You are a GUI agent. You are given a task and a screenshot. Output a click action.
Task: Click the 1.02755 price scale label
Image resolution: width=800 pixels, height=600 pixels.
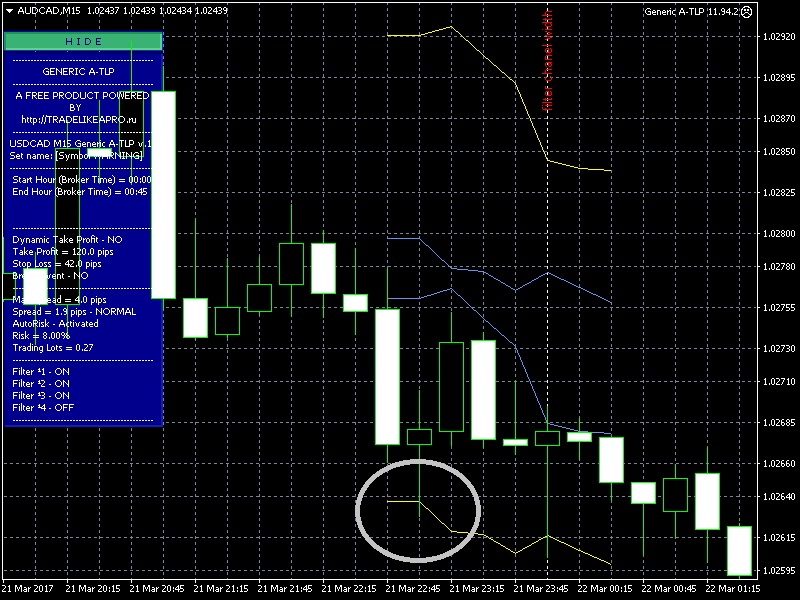coord(779,308)
